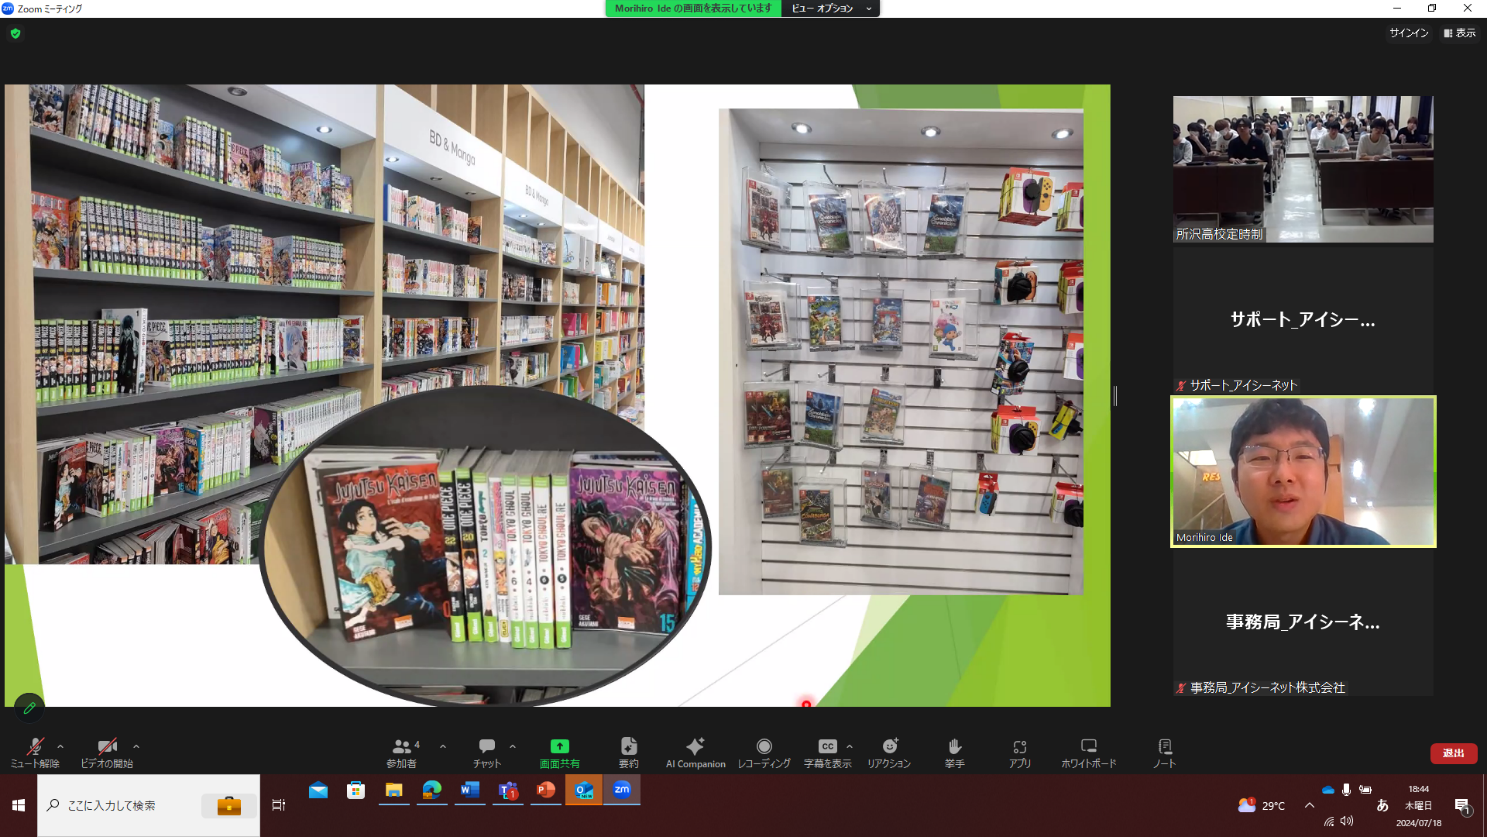Open the annotation pencil icon
The height and width of the screenshot is (837, 1487).
coord(29,708)
